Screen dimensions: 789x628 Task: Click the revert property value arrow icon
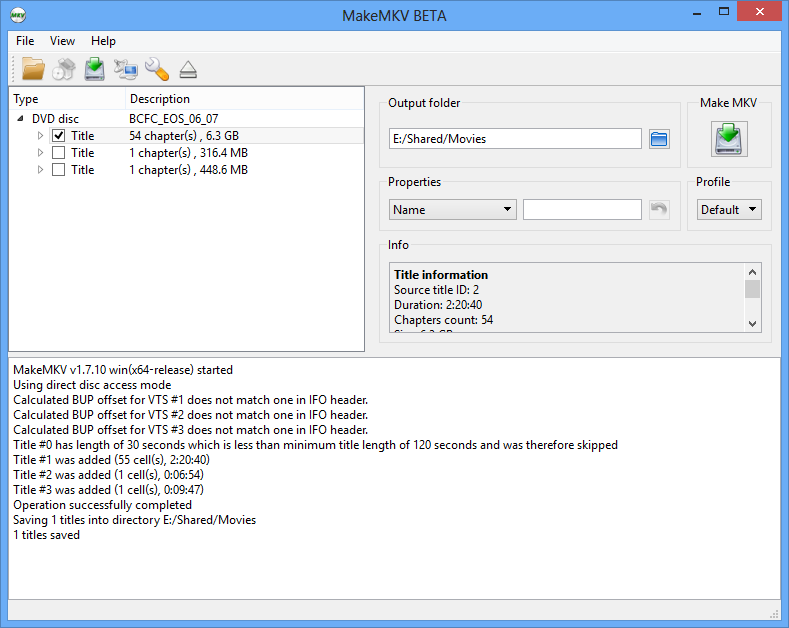(659, 209)
